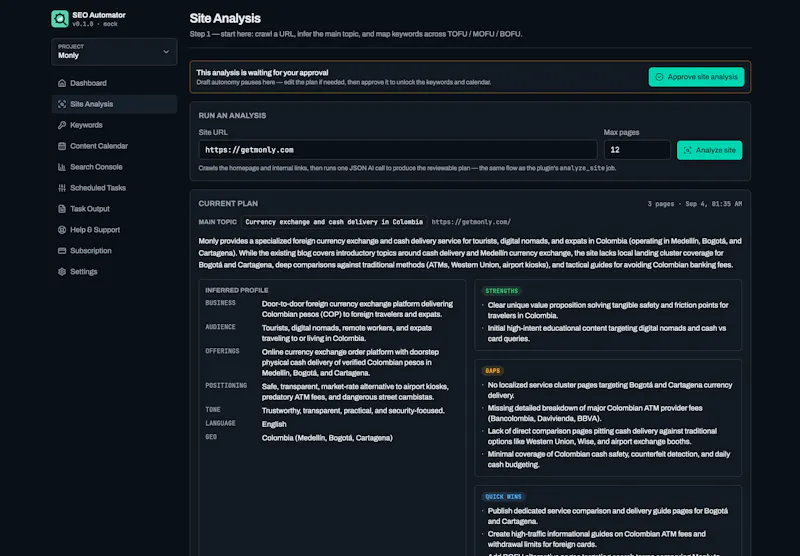Click the RUN AN ANALYSIS section header
The image size is (800, 556).
(x=232, y=116)
